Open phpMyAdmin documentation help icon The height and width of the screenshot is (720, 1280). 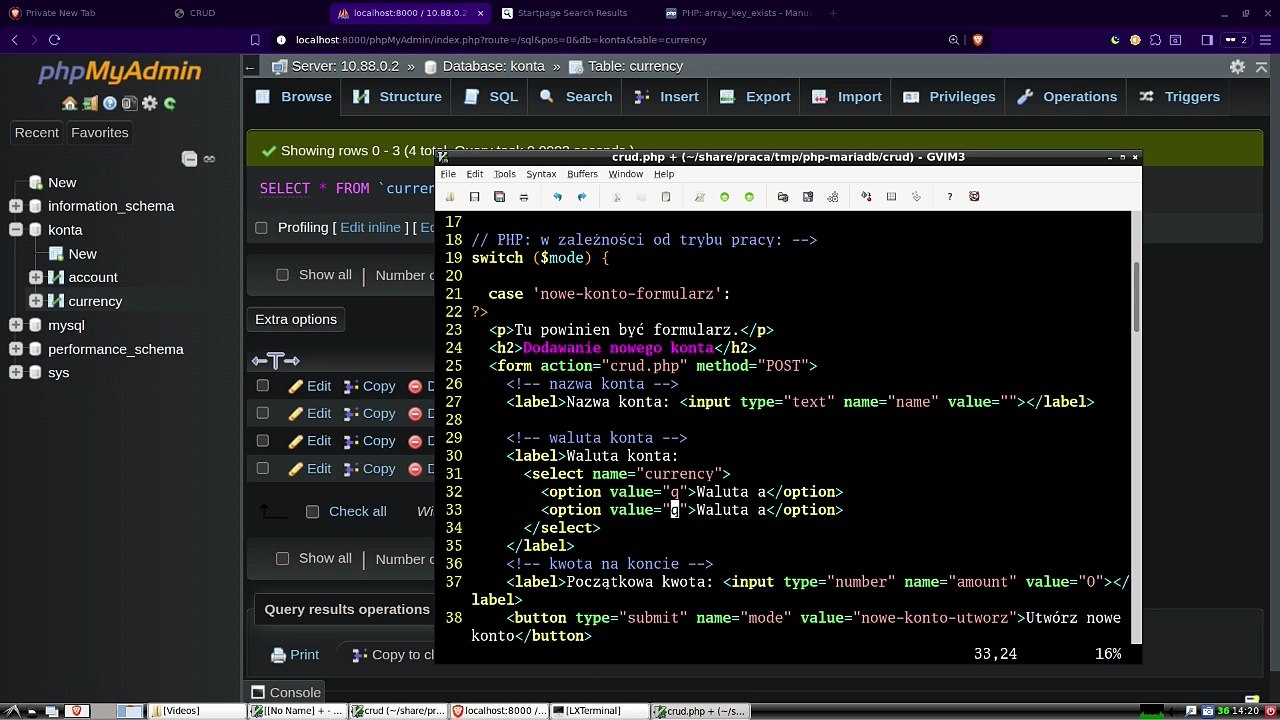tap(110, 103)
